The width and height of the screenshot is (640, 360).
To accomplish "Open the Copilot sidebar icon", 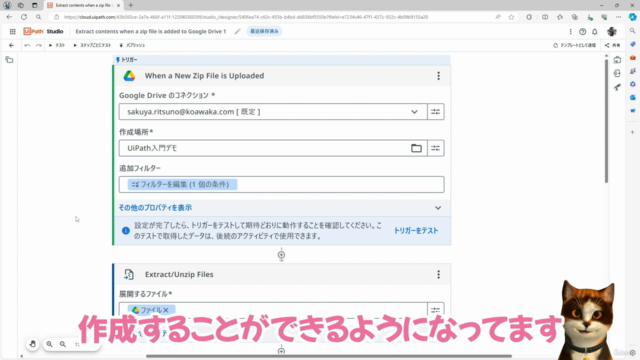I will [x=632, y=17].
